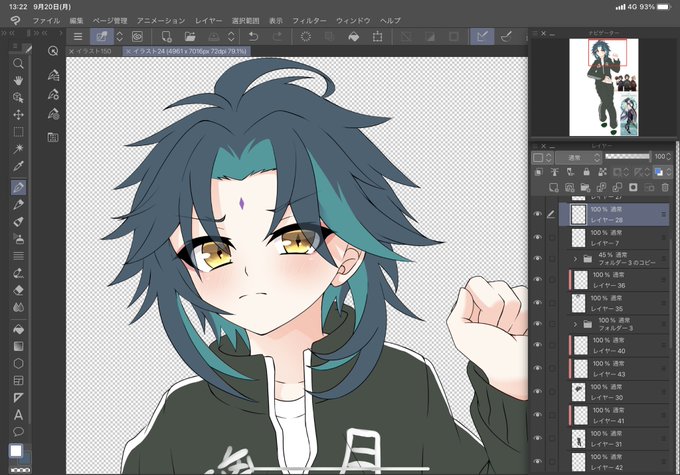Hide layer レイヤー 30 via eye icon
The height and width of the screenshot is (475, 680).
pos(538,392)
